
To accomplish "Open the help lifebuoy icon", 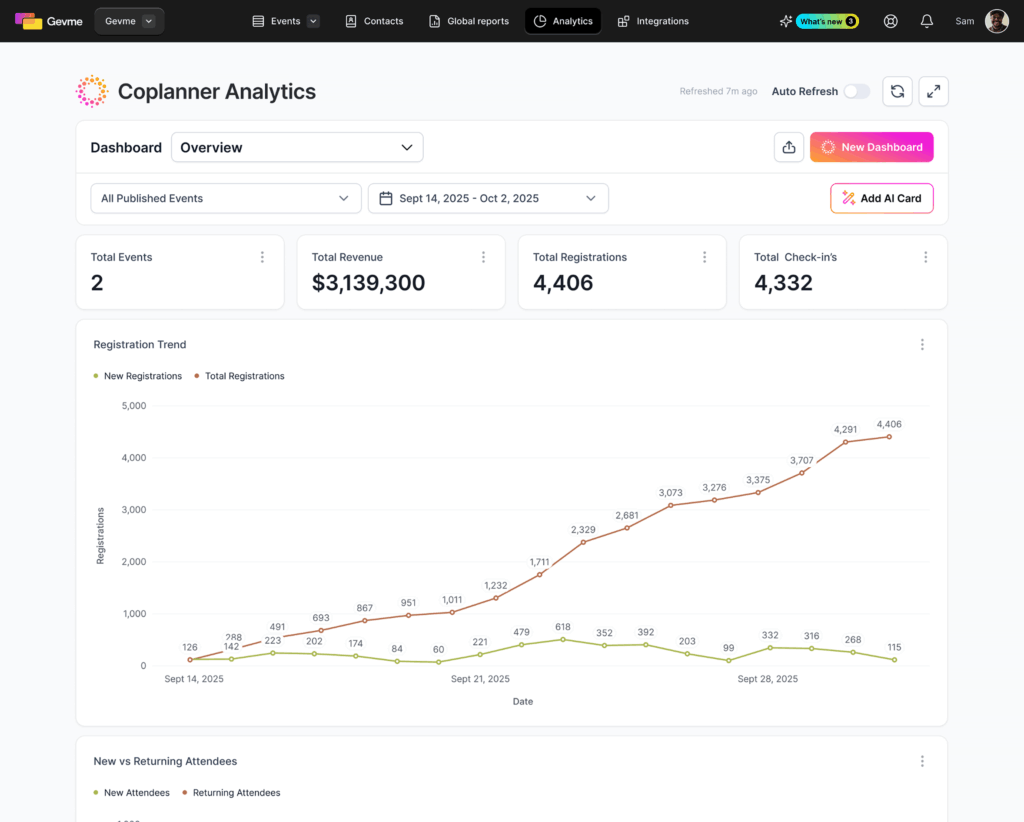I will pos(890,21).
